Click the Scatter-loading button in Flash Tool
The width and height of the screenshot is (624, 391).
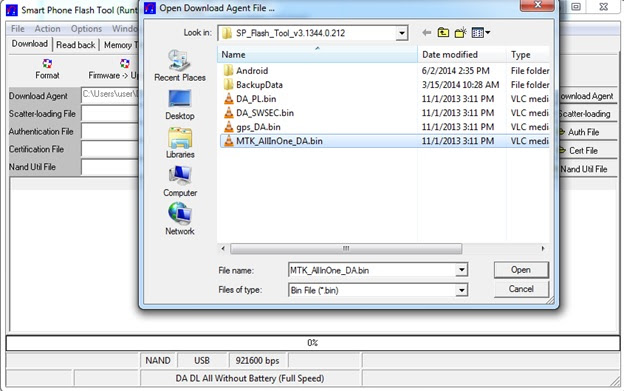[588, 114]
